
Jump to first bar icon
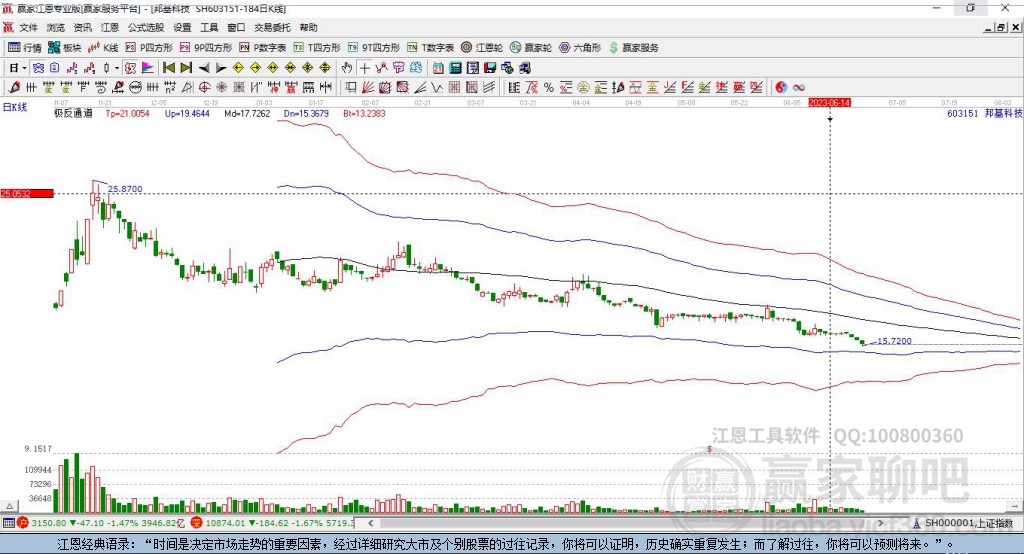168,68
